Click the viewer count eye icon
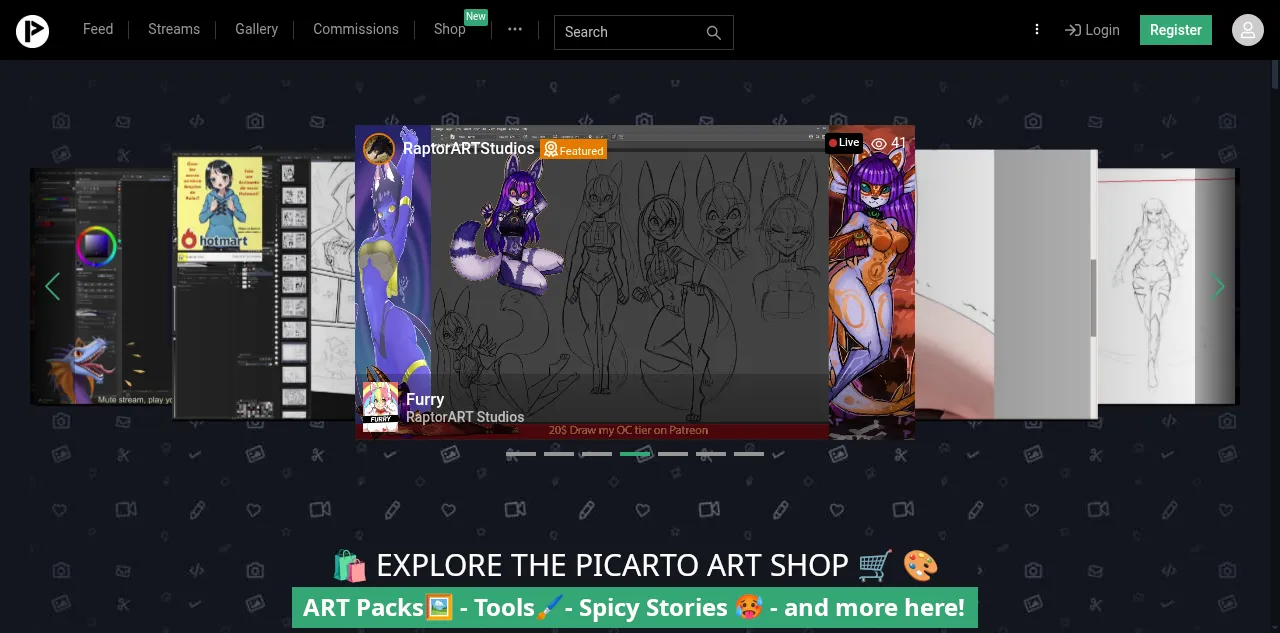This screenshot has width=1280, height=633. 879,143
